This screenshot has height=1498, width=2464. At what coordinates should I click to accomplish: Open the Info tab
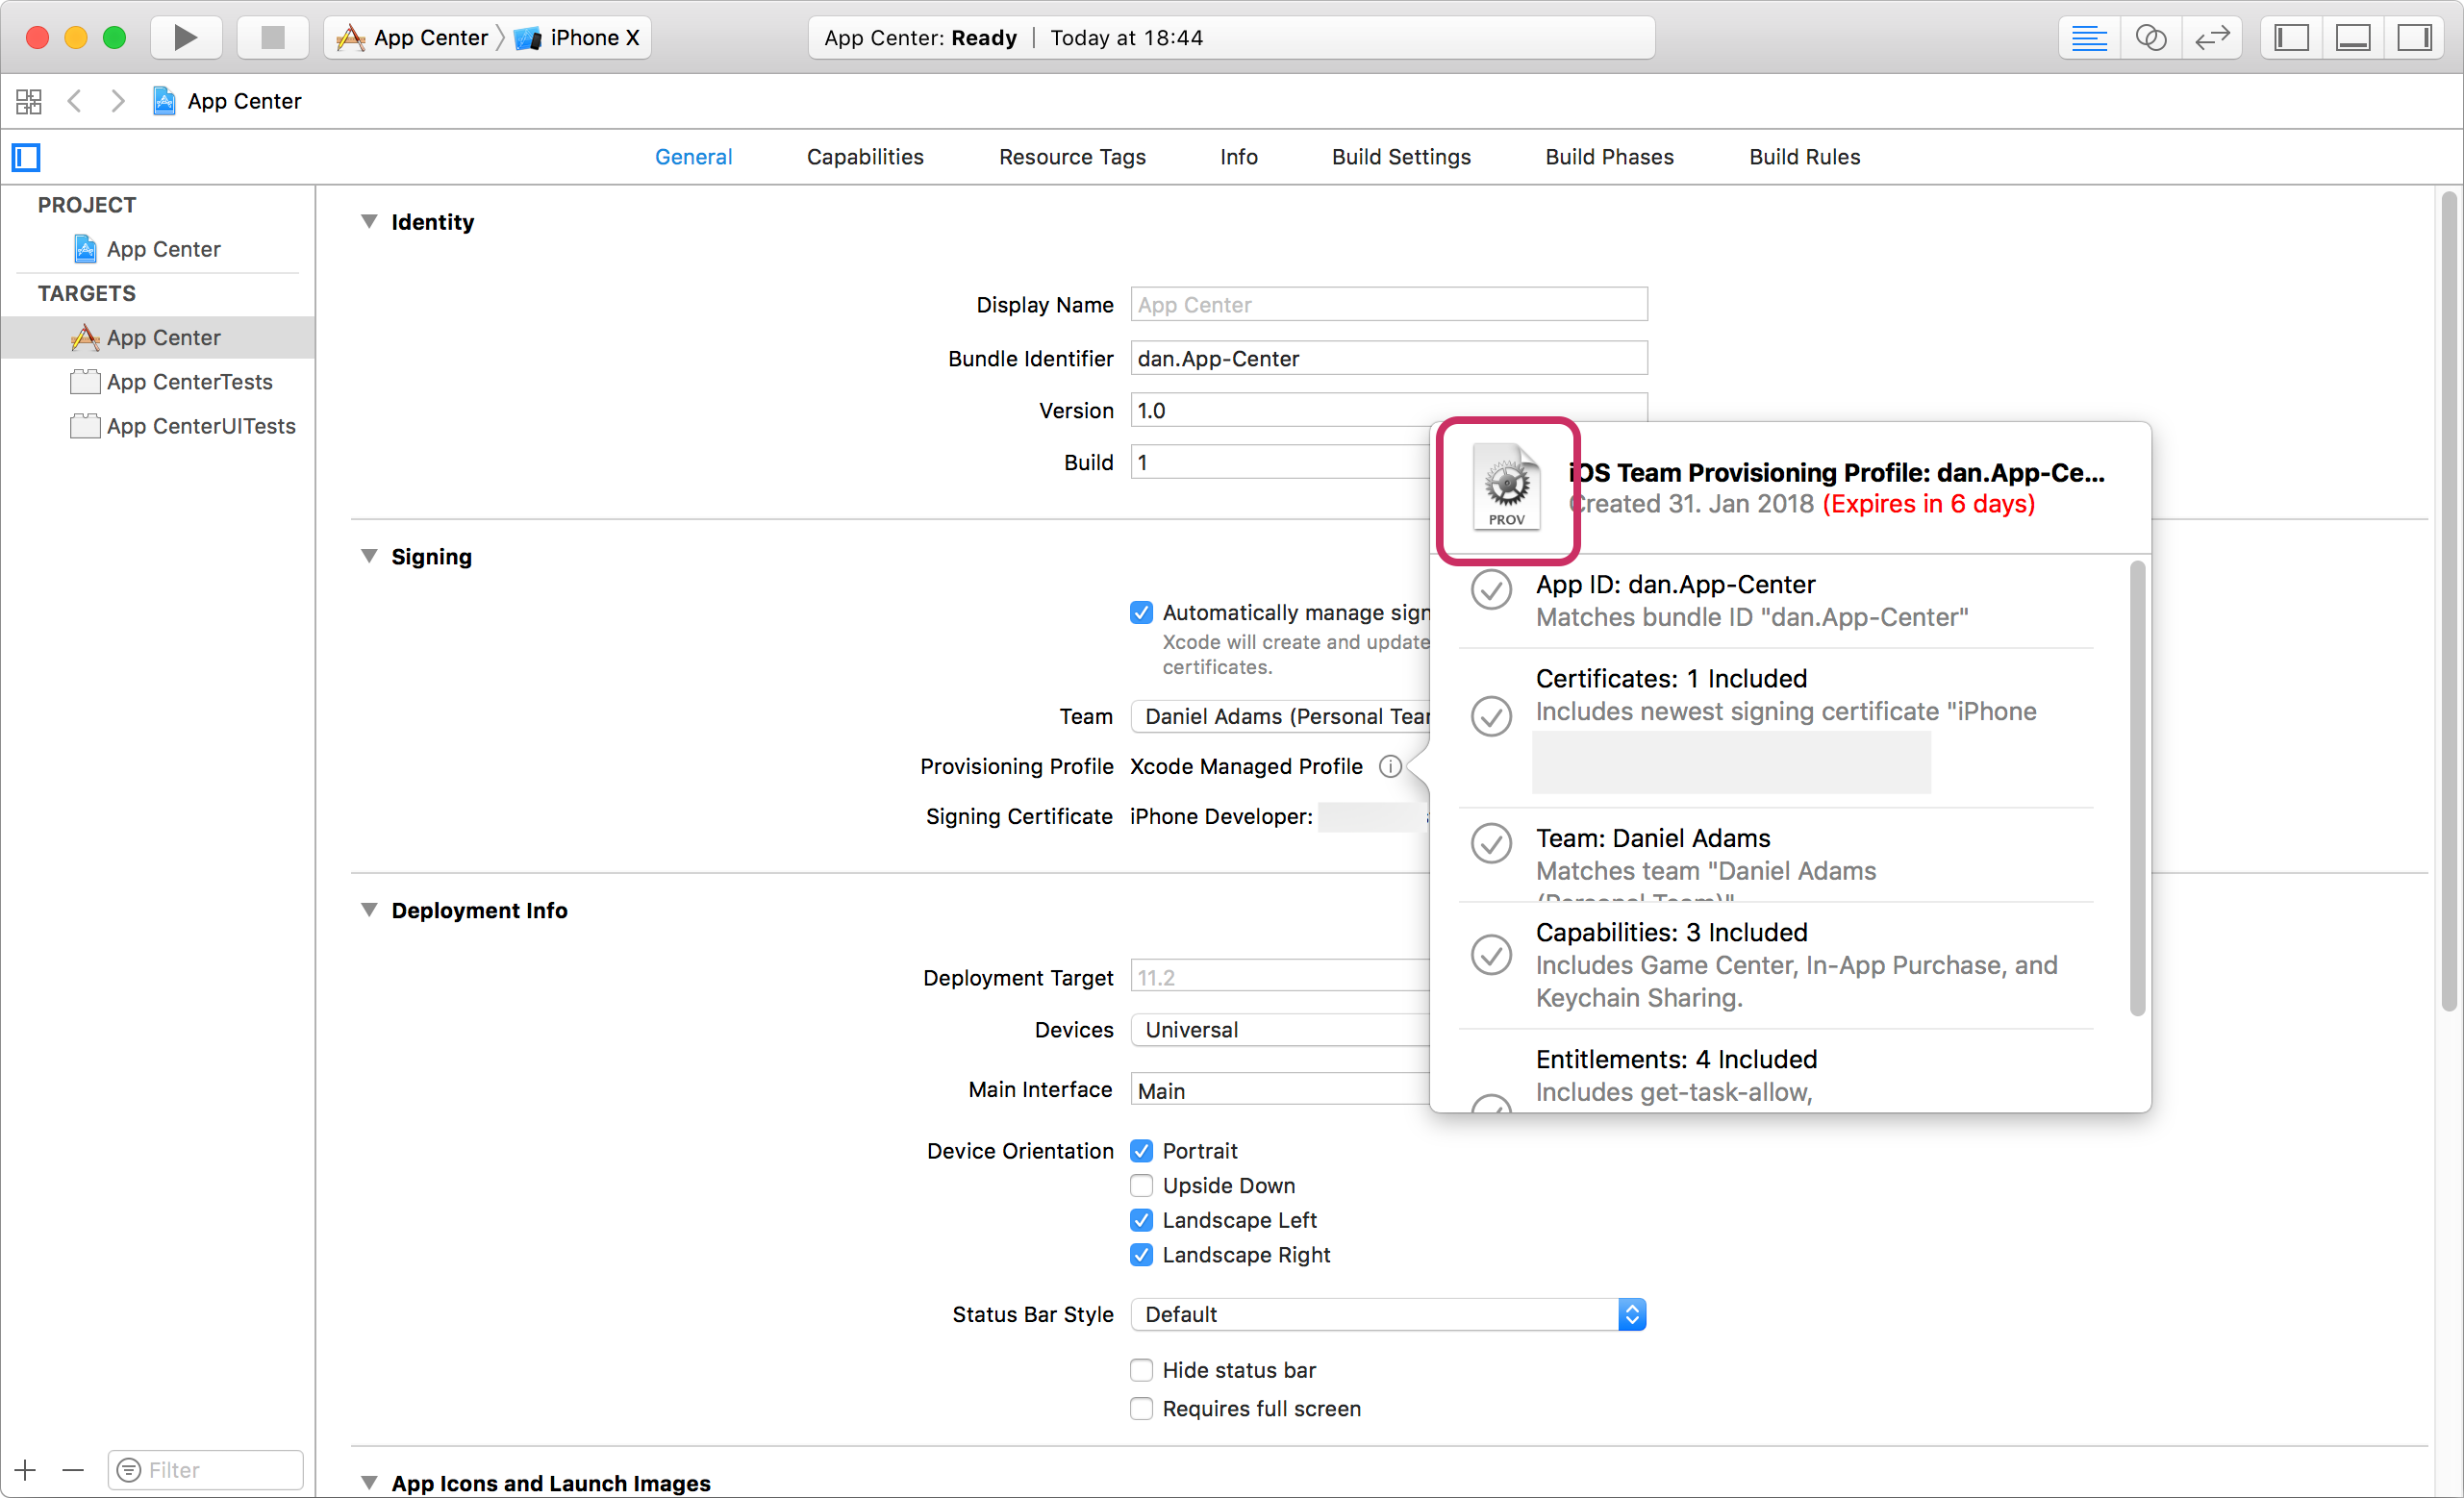point(1239,157)
